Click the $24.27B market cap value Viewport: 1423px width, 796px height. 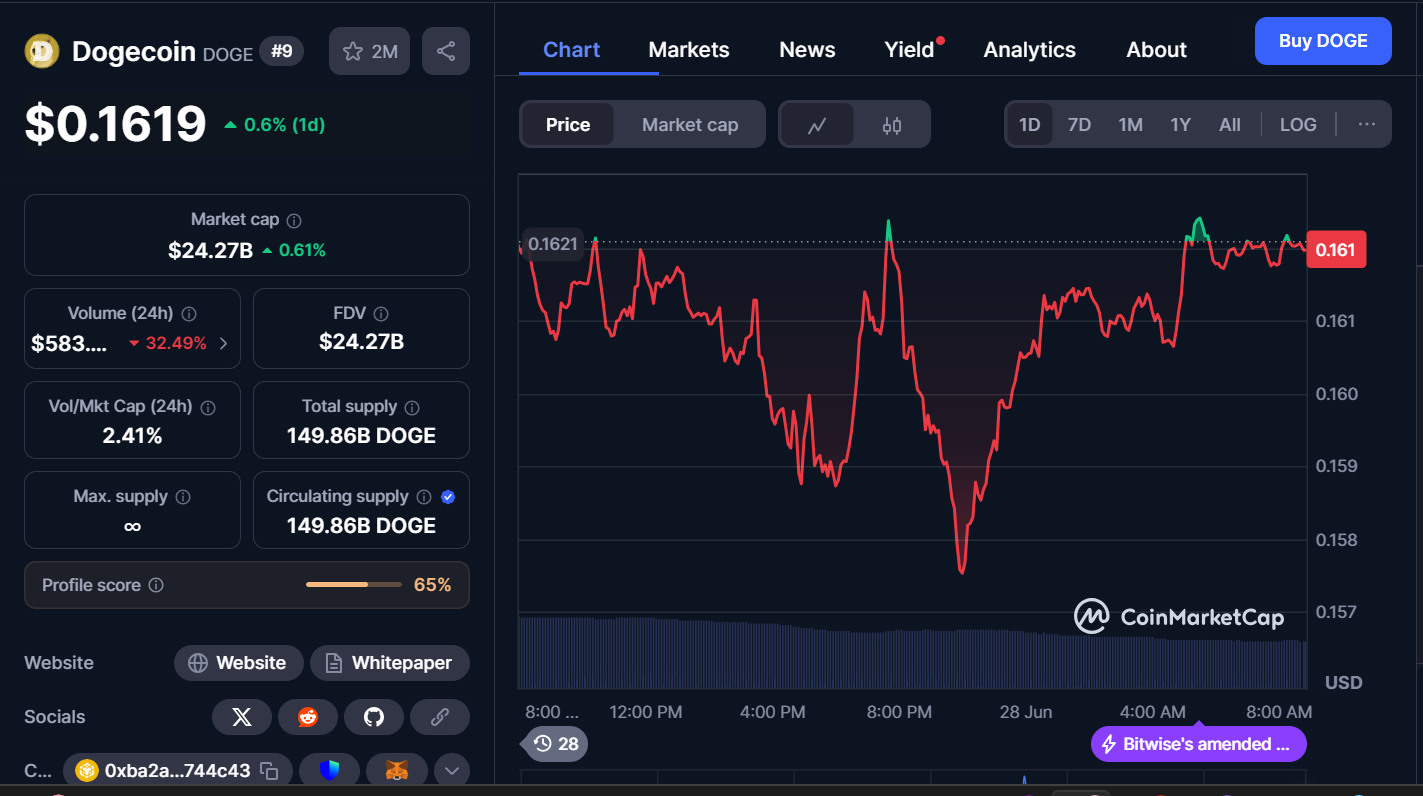pos(210,250)
